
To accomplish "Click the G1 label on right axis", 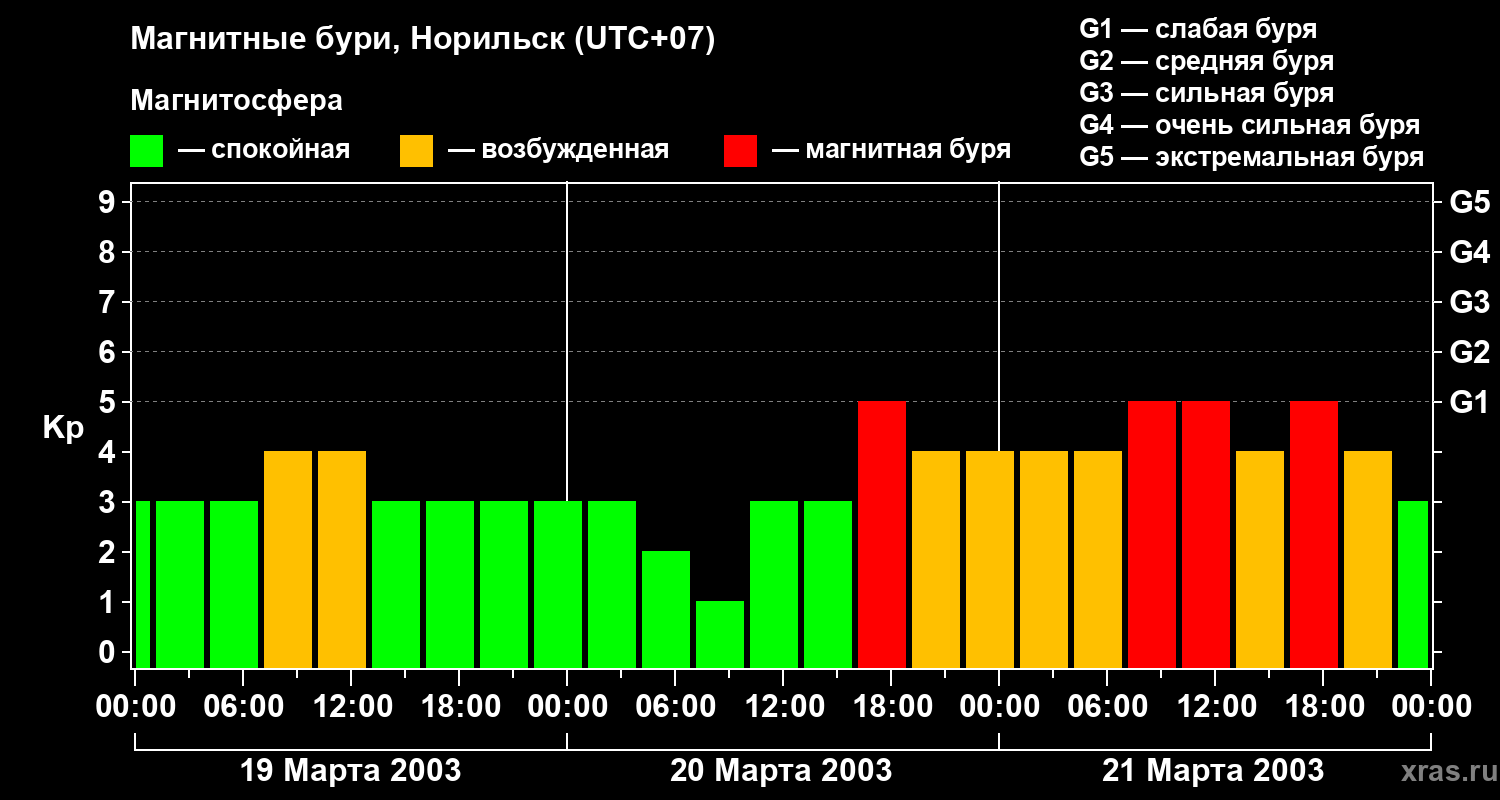I will [x=1469, y=402].
